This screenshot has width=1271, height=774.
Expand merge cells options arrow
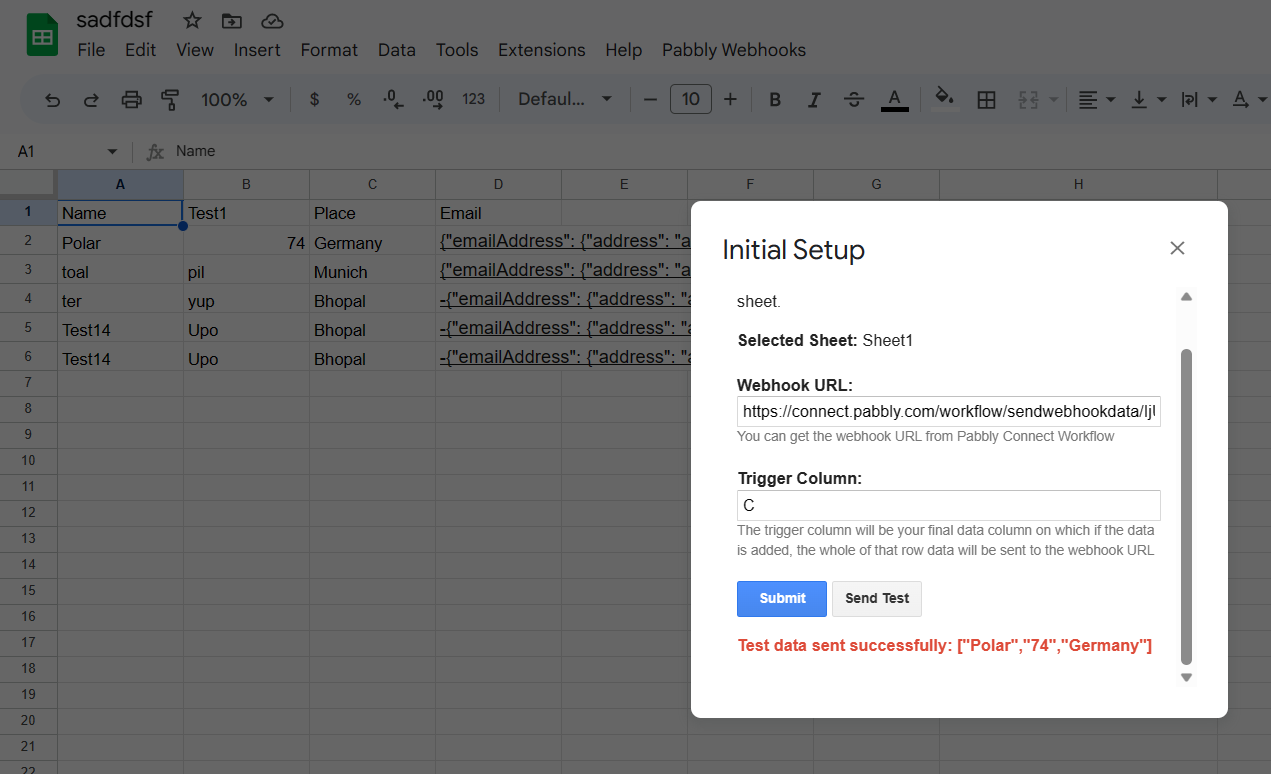pos(1054,99)
